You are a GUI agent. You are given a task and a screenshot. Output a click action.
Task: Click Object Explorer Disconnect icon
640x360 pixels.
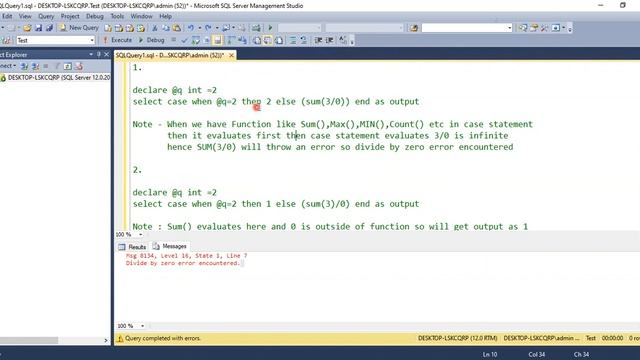click(35, 66)
